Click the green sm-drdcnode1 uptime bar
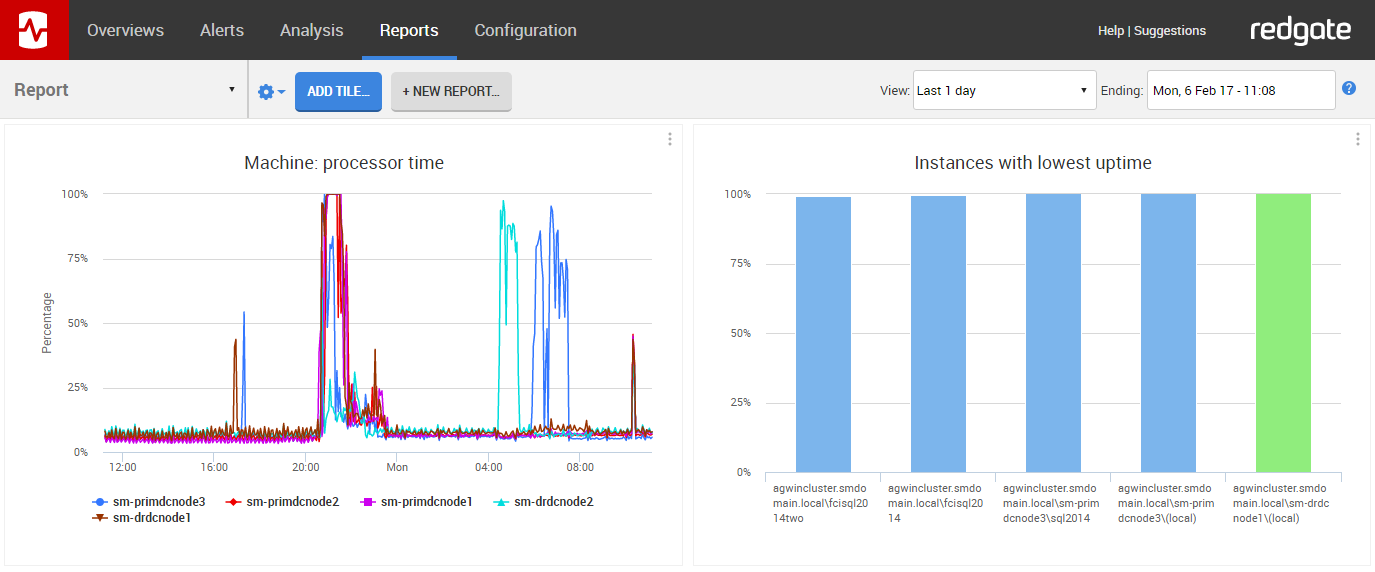The width and height of the screenshot is (1375, 572). (x=1283, y=332)
